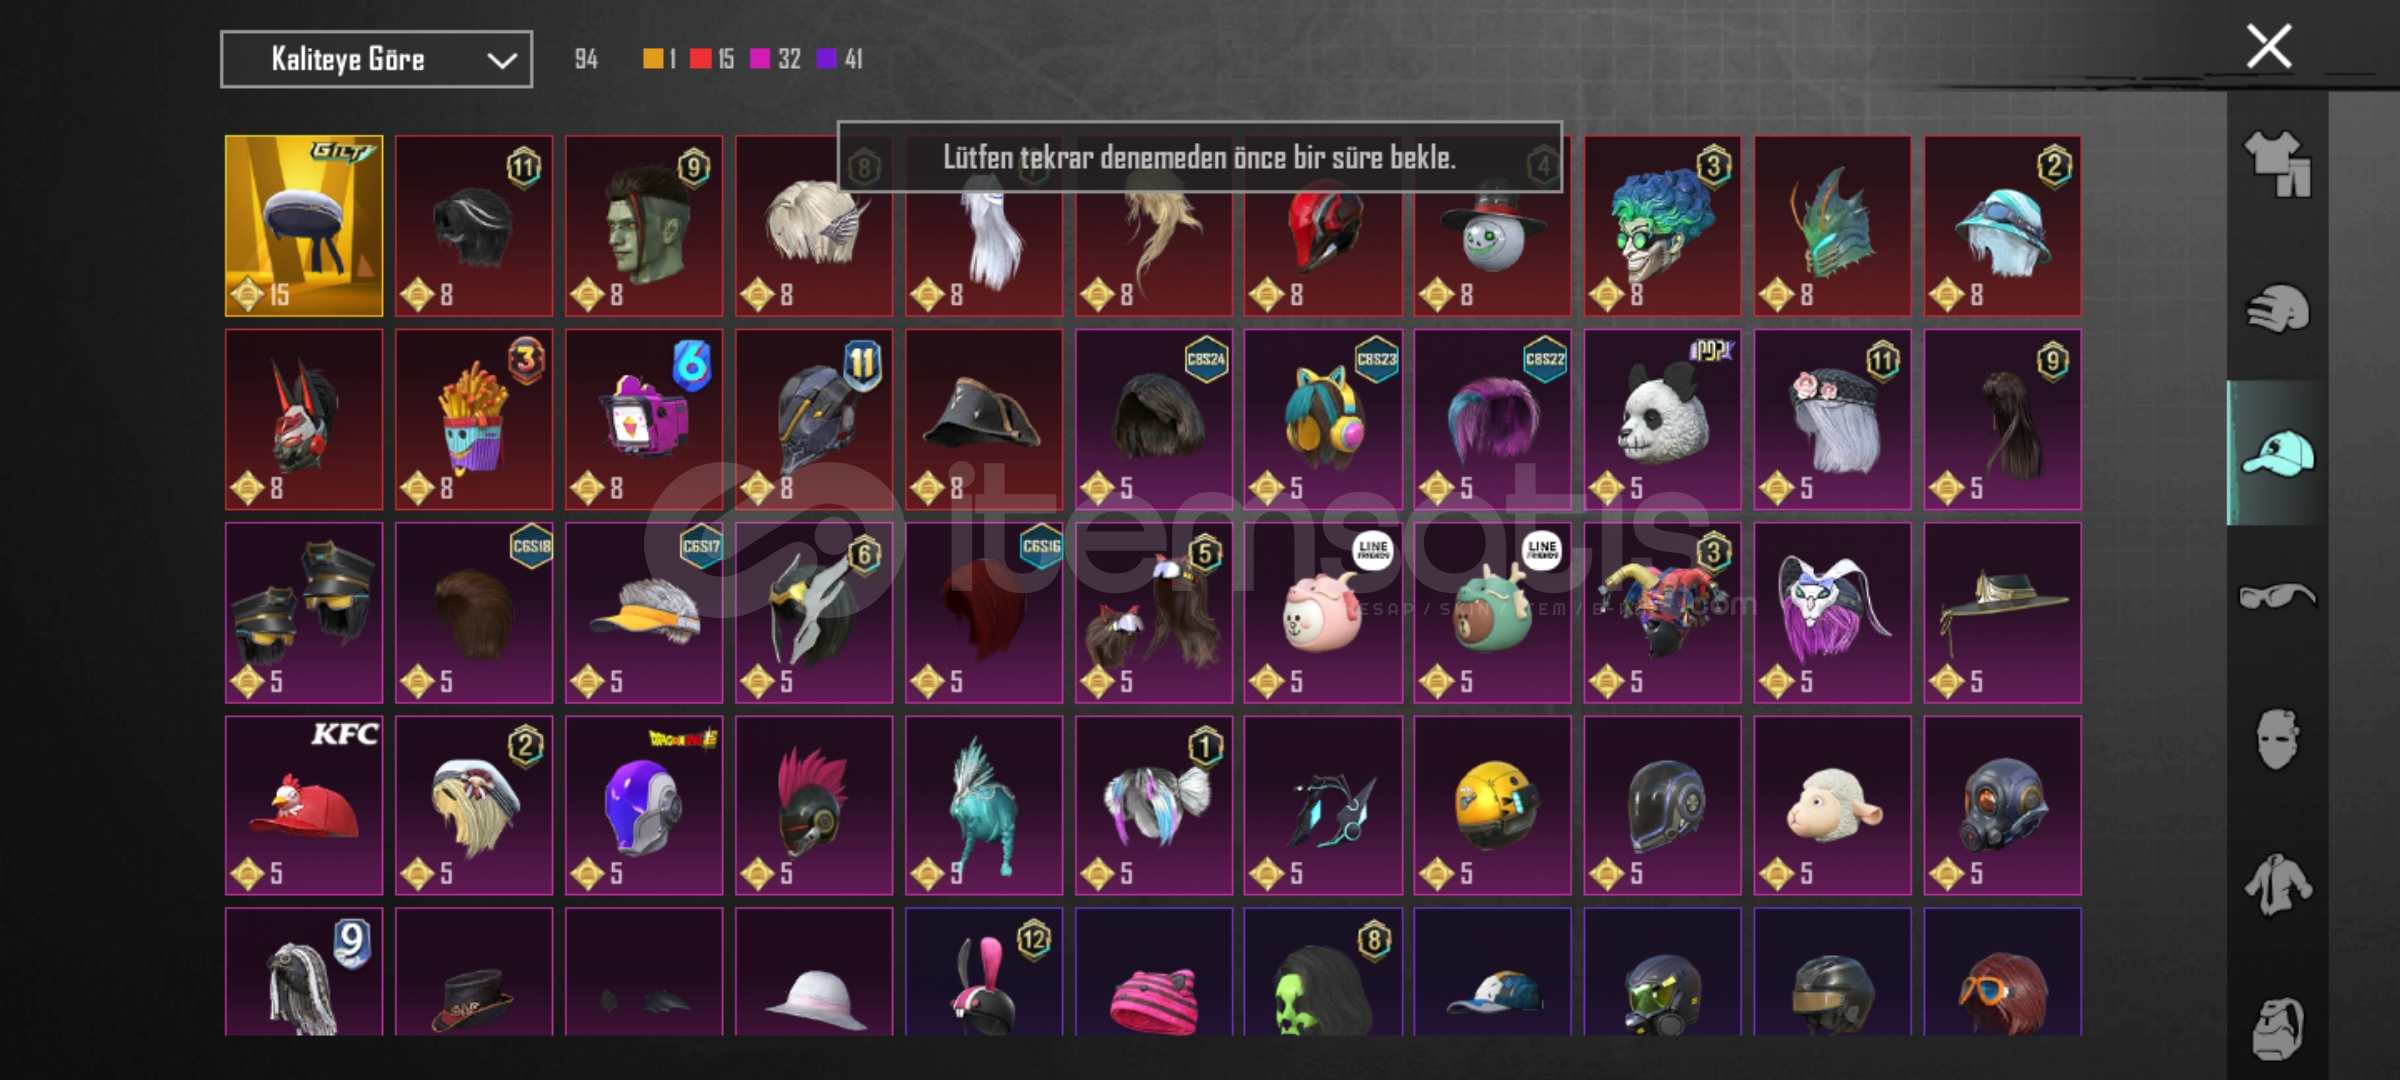Click the dropdown chevron arrow beside Kaliteye Göre
This screenshot has height=1080, width=2400.
click(x=501, y=61)
